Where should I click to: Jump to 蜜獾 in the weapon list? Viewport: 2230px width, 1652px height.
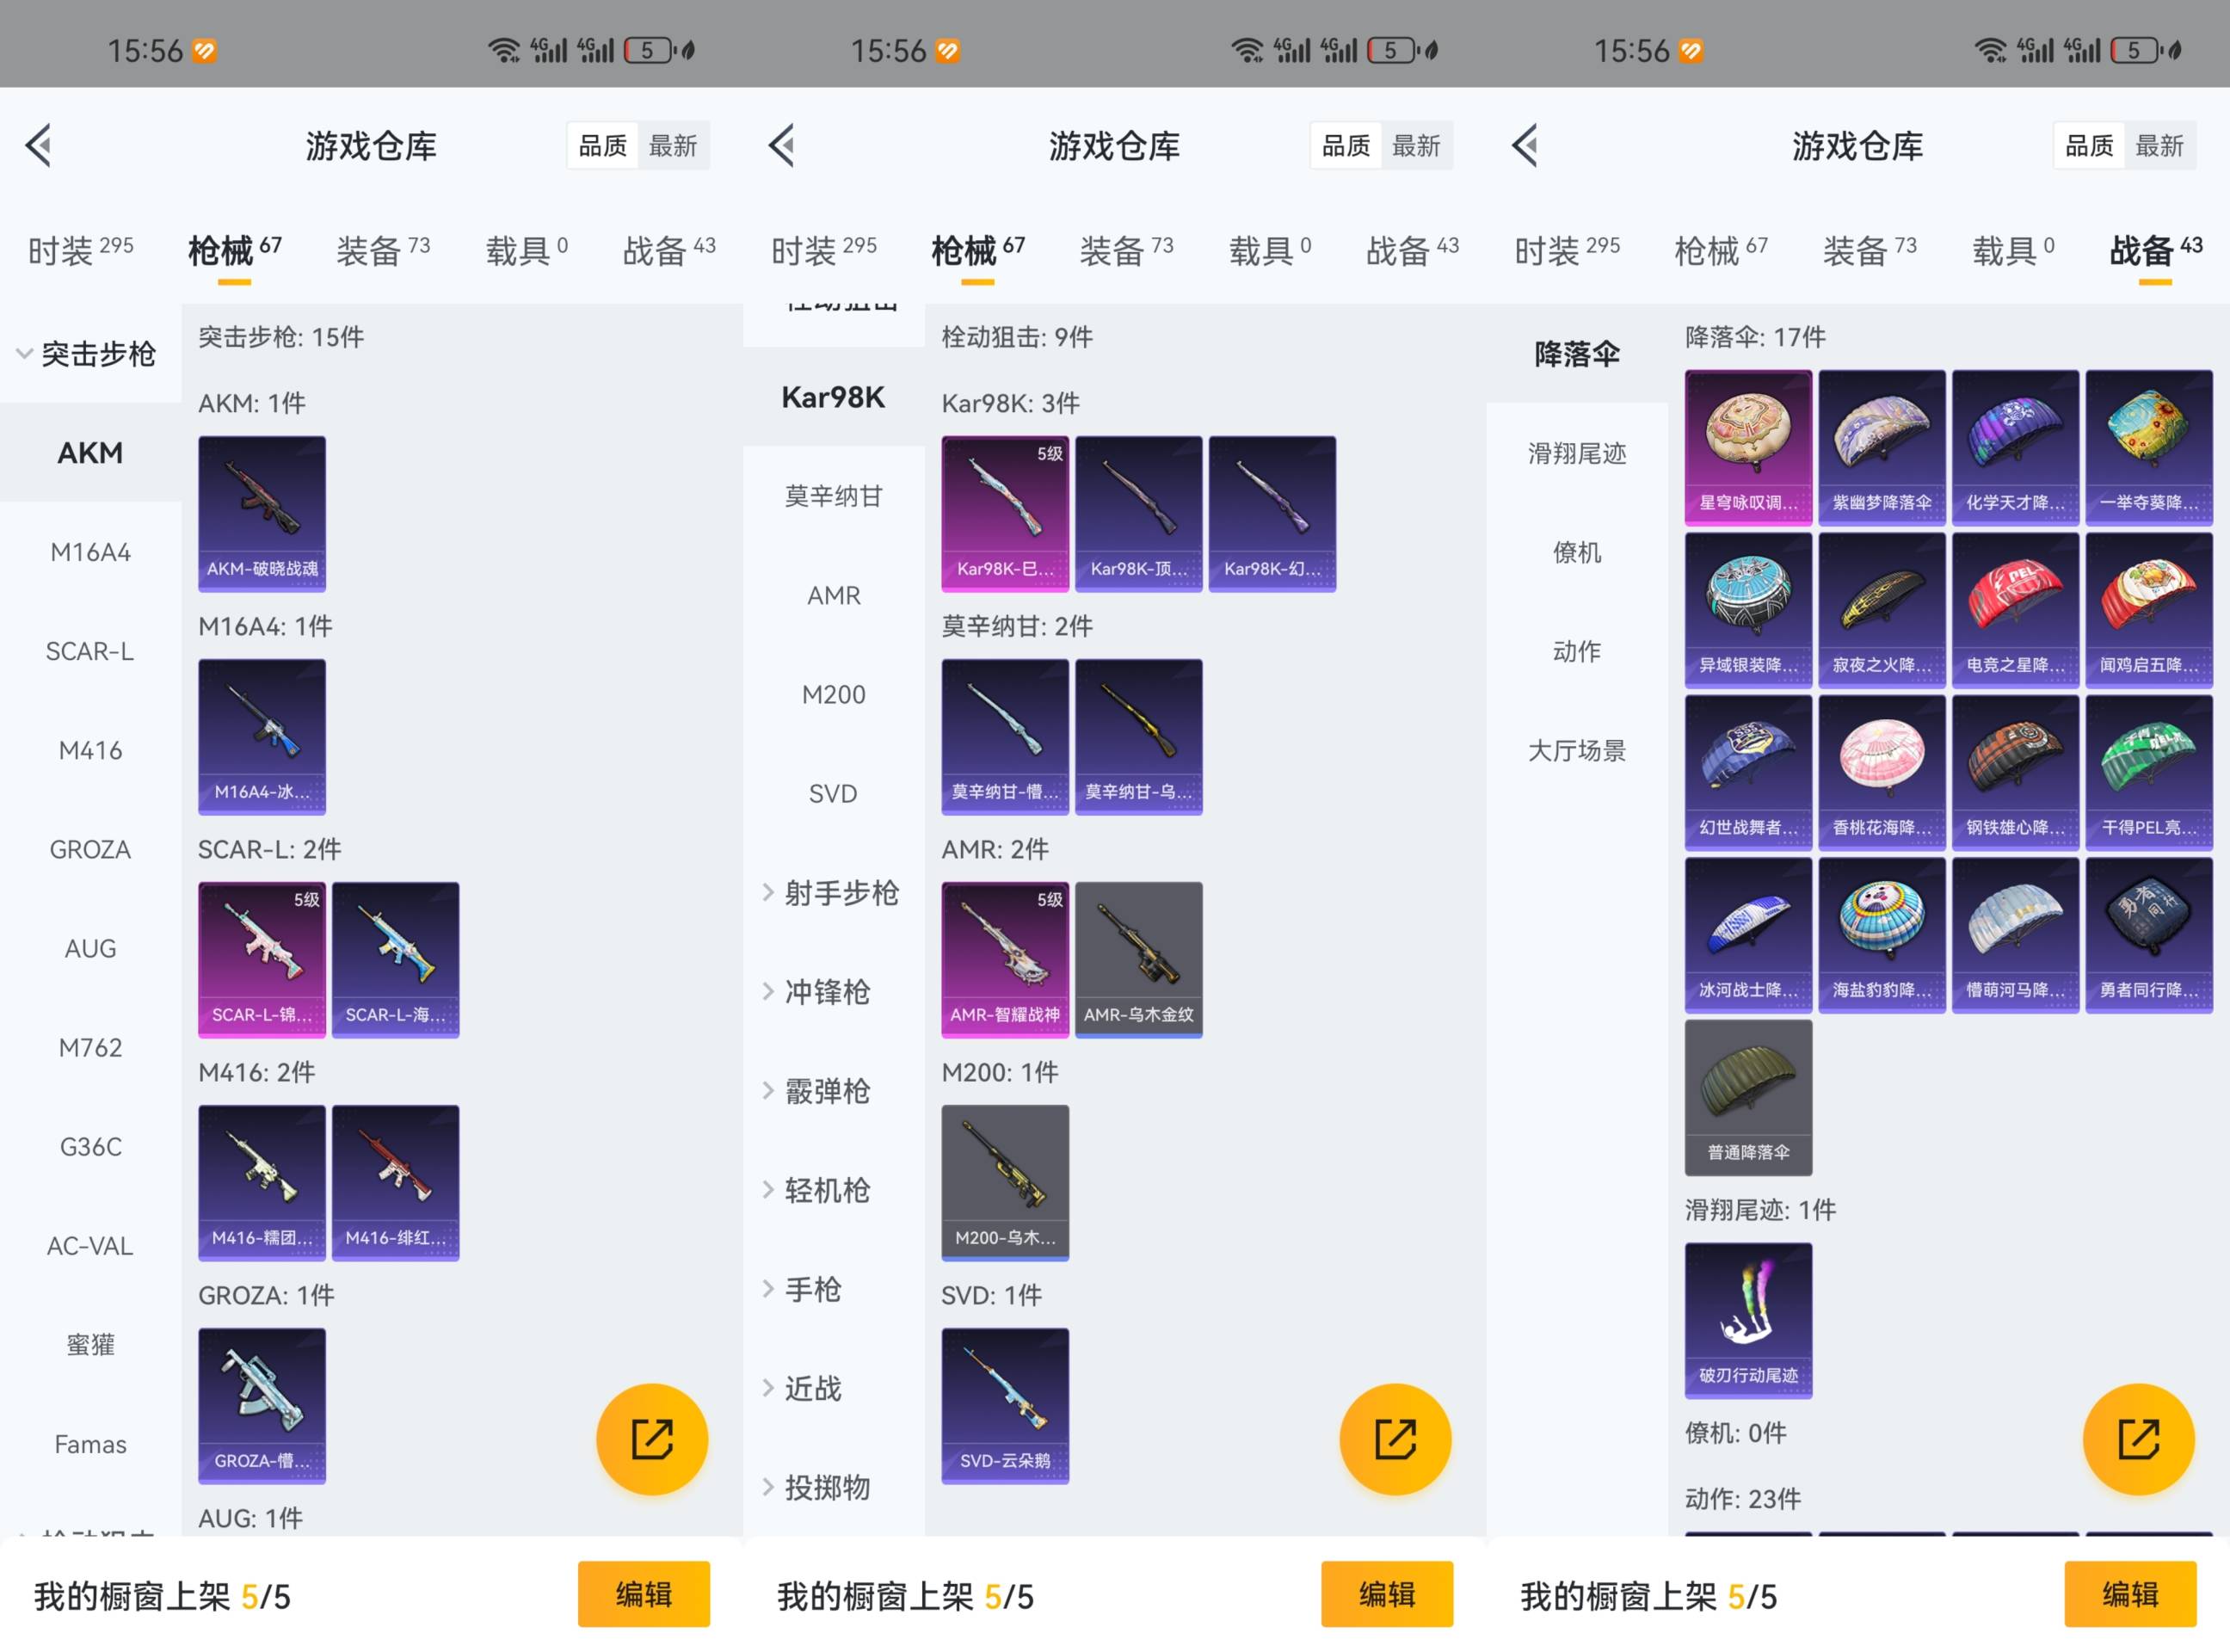(90, 1344)
